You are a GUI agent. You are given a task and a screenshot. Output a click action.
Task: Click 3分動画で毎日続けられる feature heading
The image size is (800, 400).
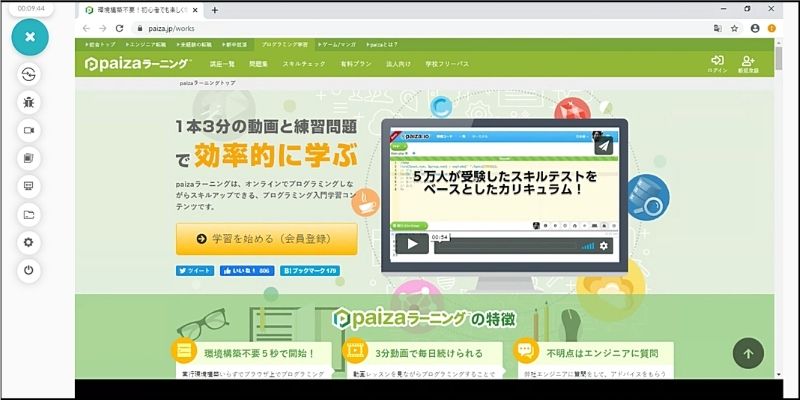(x=429, y=353)
